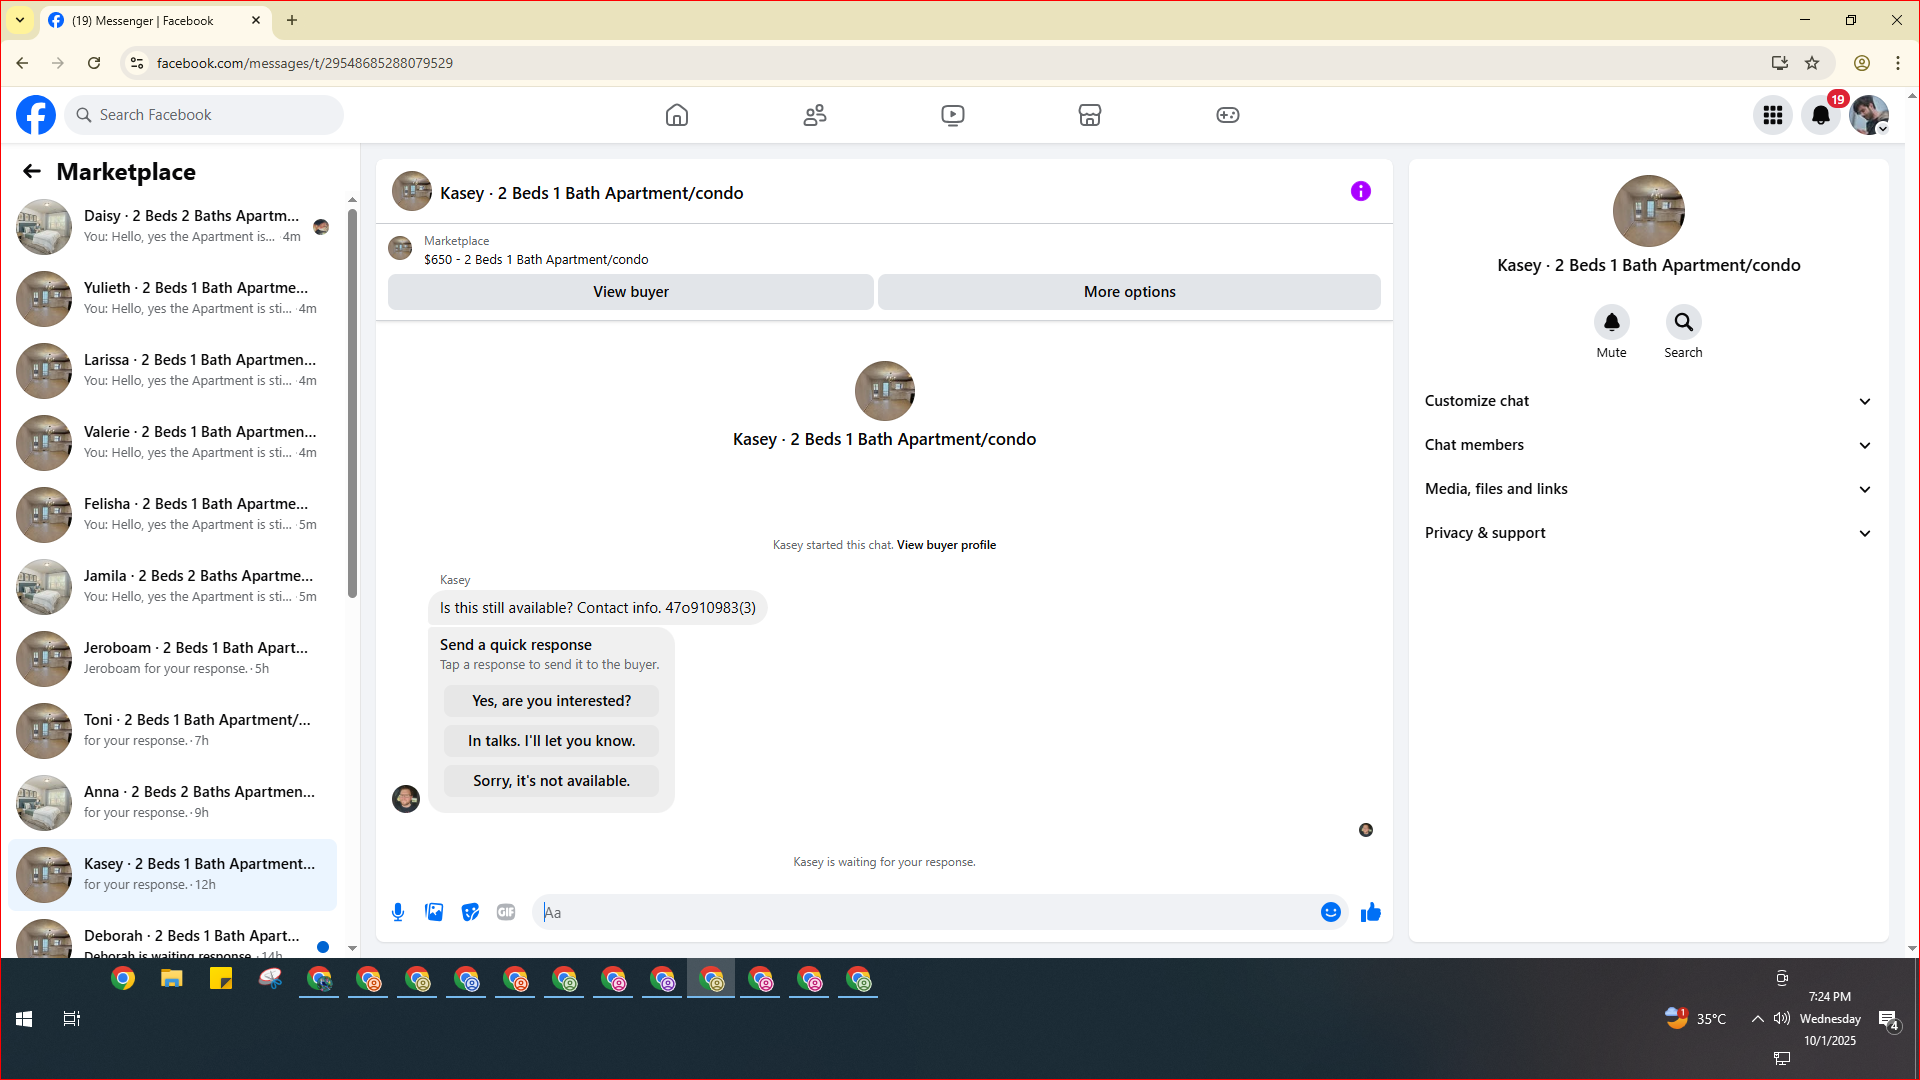The image size is (1920, 1080).
Task: Open the Facebook menu grid icon
Action: pyautogui.click(x=1773, y=115)
